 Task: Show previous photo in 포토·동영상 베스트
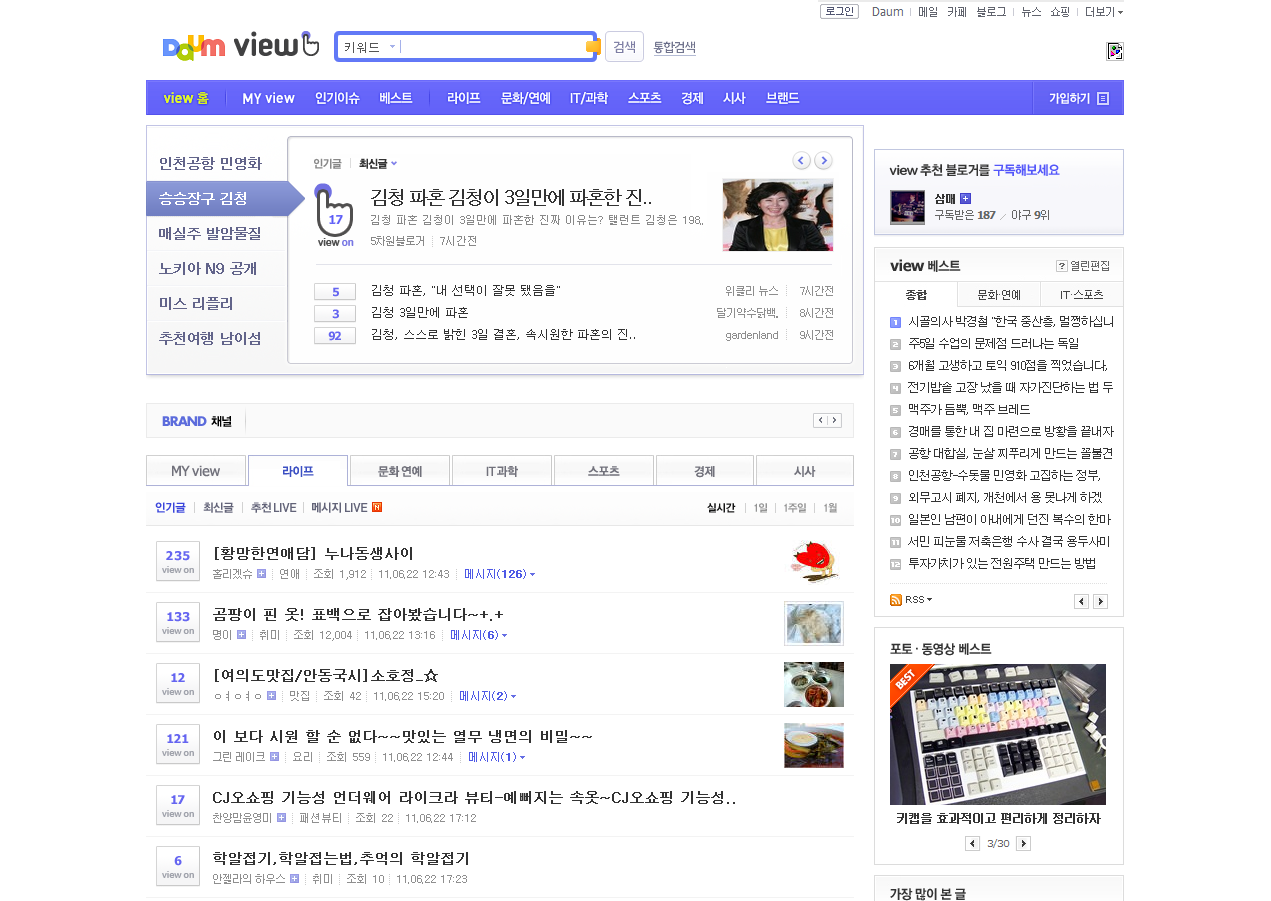pyautogui.click(x=972, y=843)
